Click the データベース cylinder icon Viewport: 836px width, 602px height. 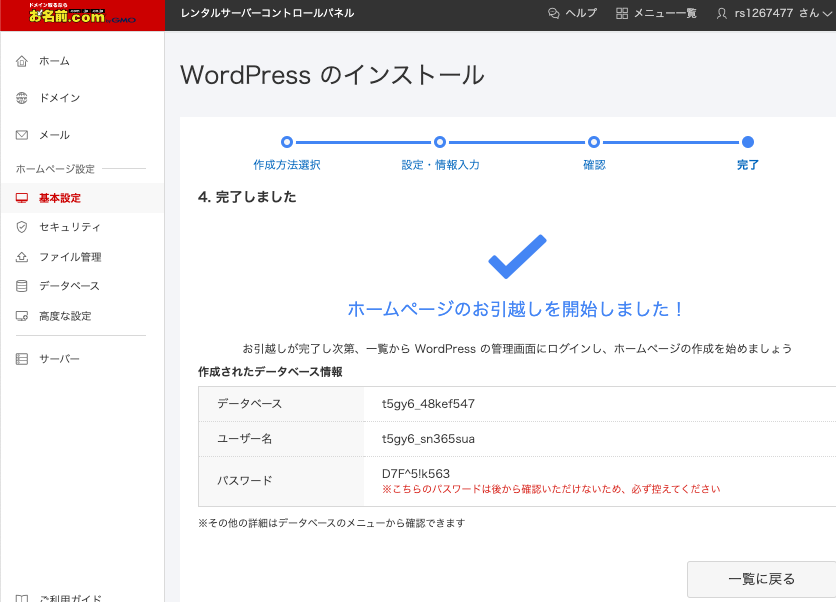(22, 286)
